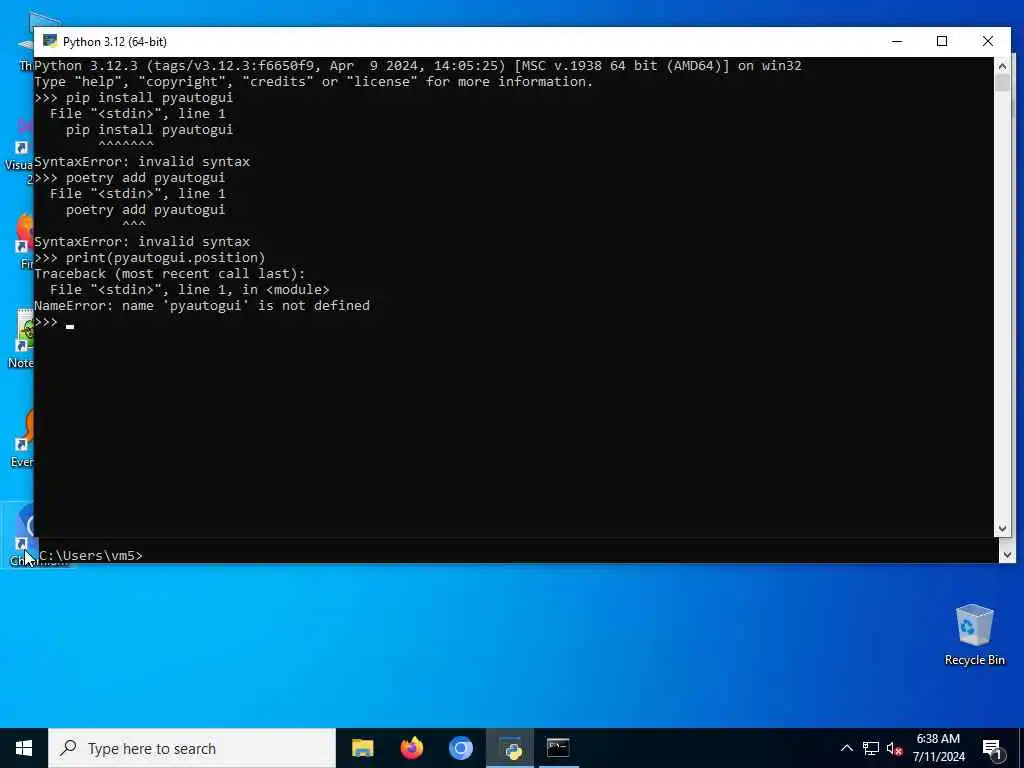The width and height of the screenshot is (1024, 768).
Task: Open the Windows Start menu
Action: 24,748
